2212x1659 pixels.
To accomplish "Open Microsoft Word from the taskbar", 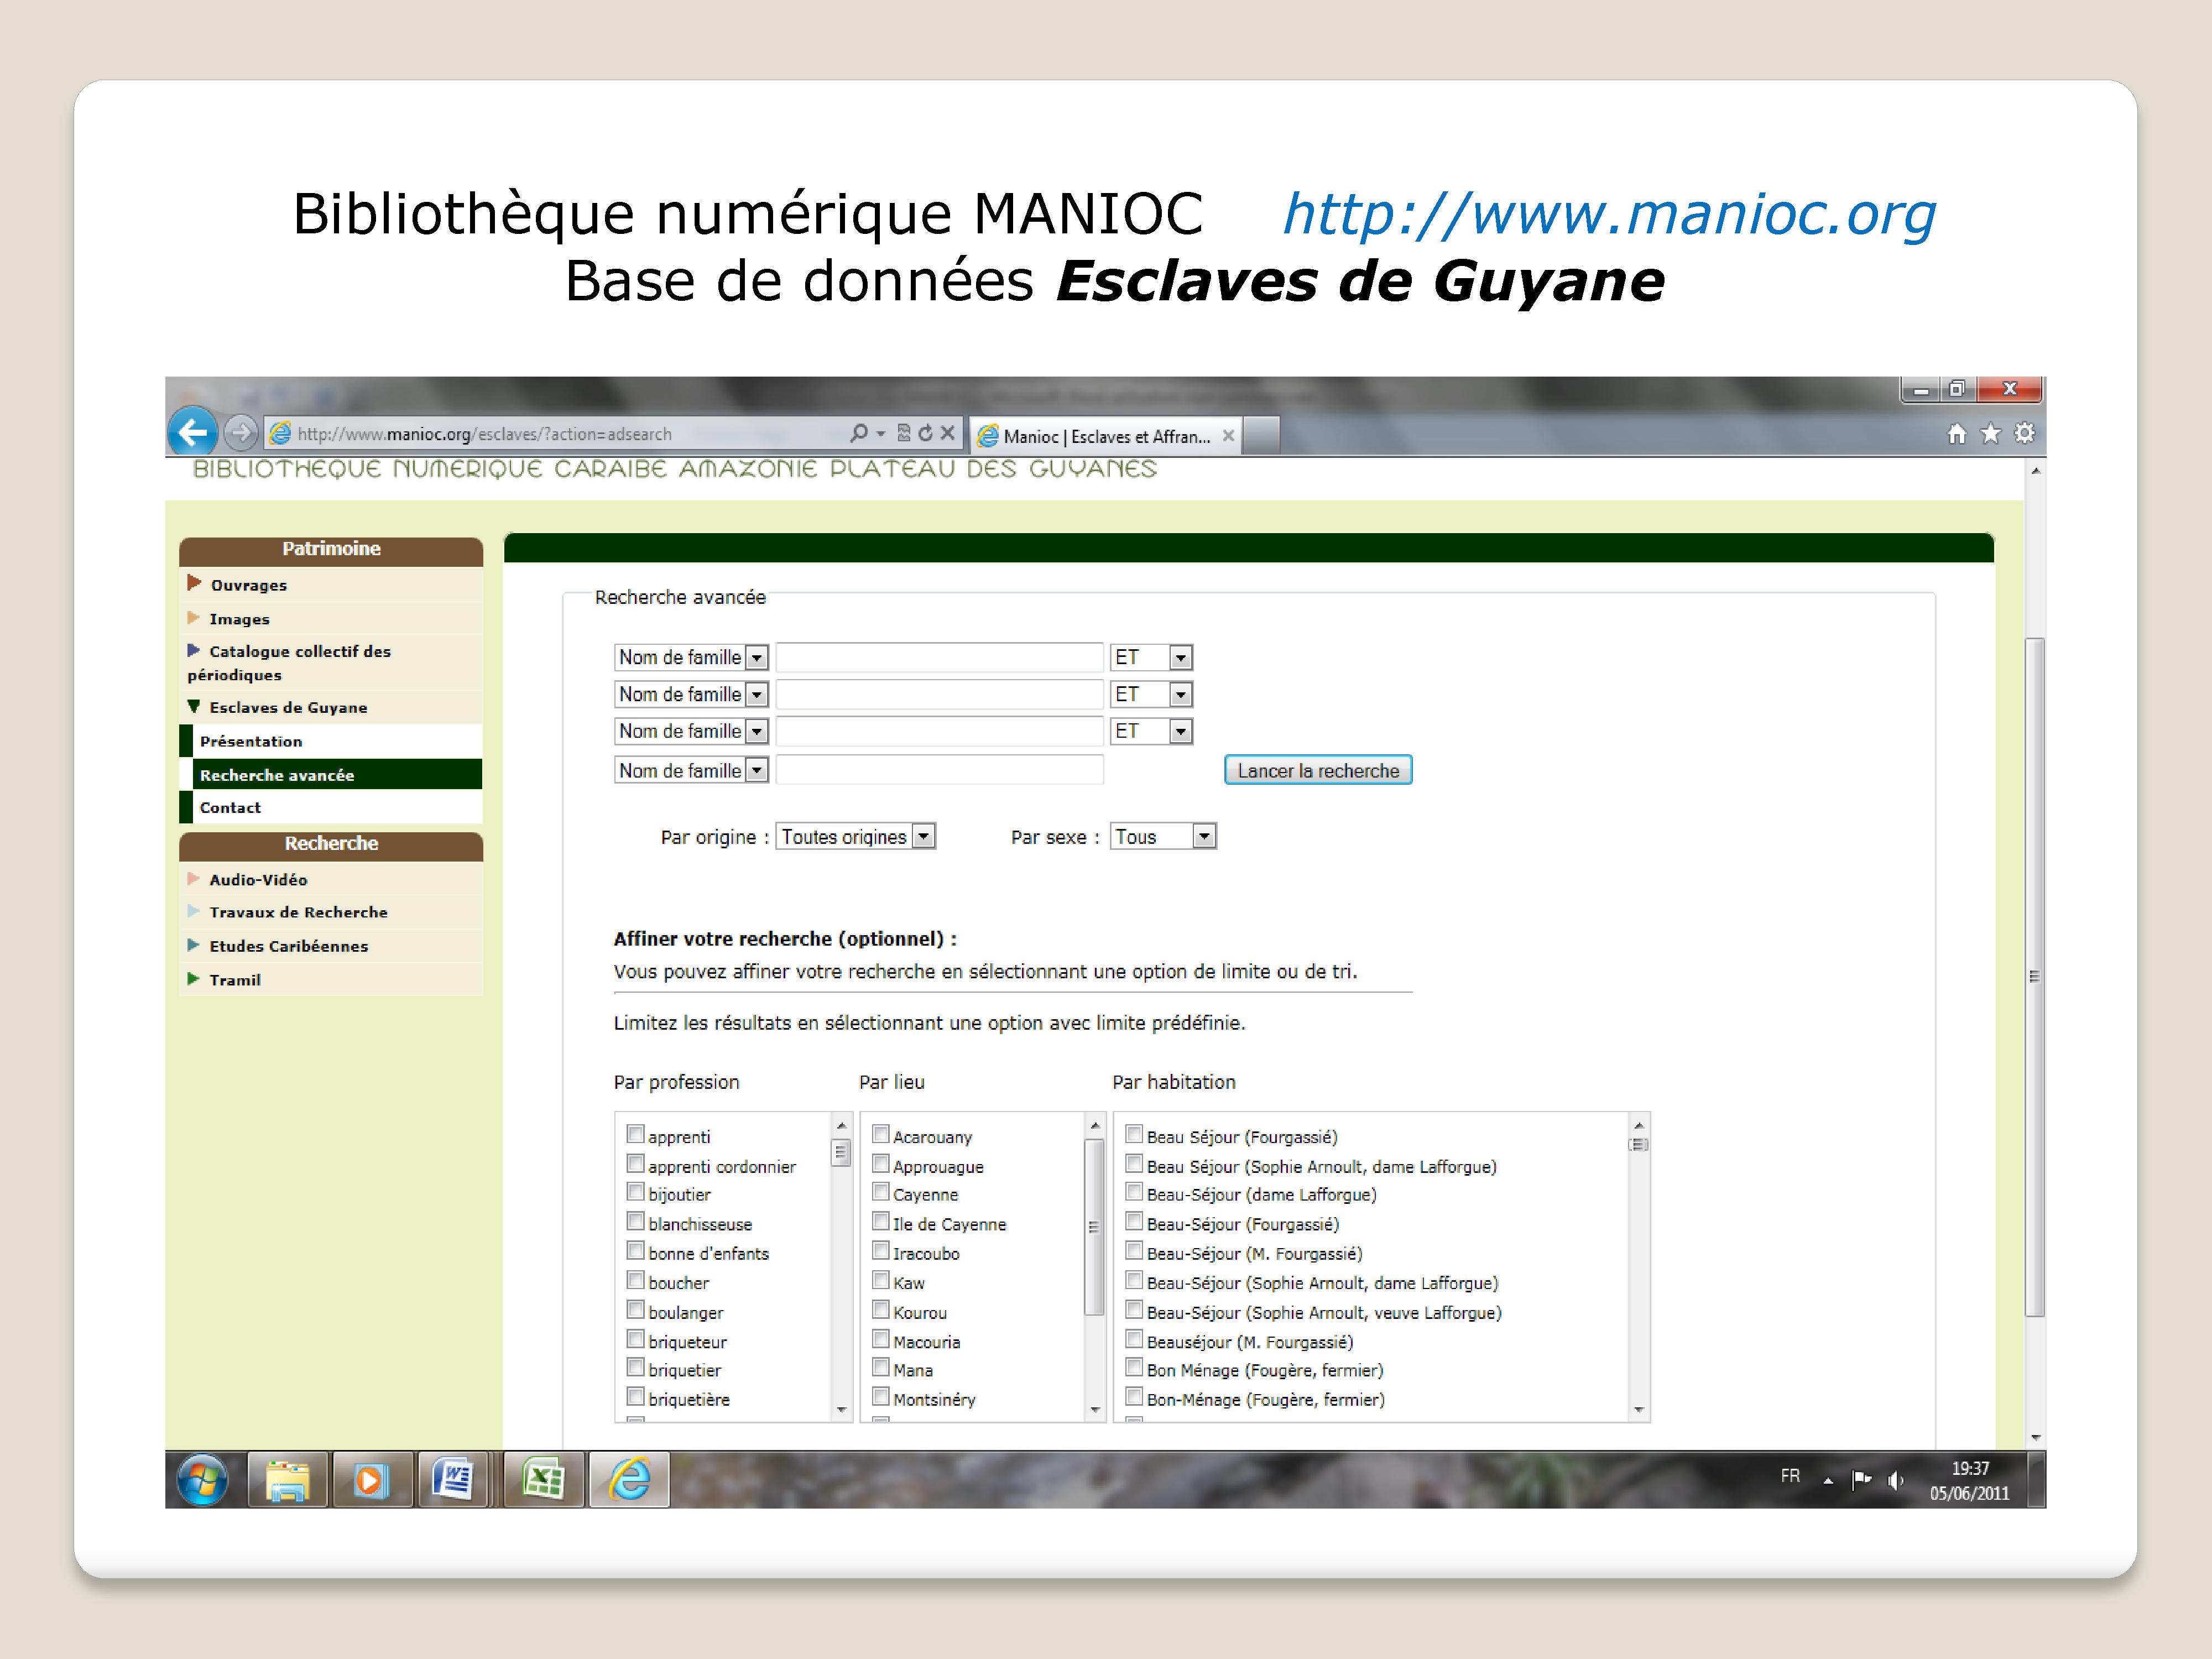I will 453,1479.
